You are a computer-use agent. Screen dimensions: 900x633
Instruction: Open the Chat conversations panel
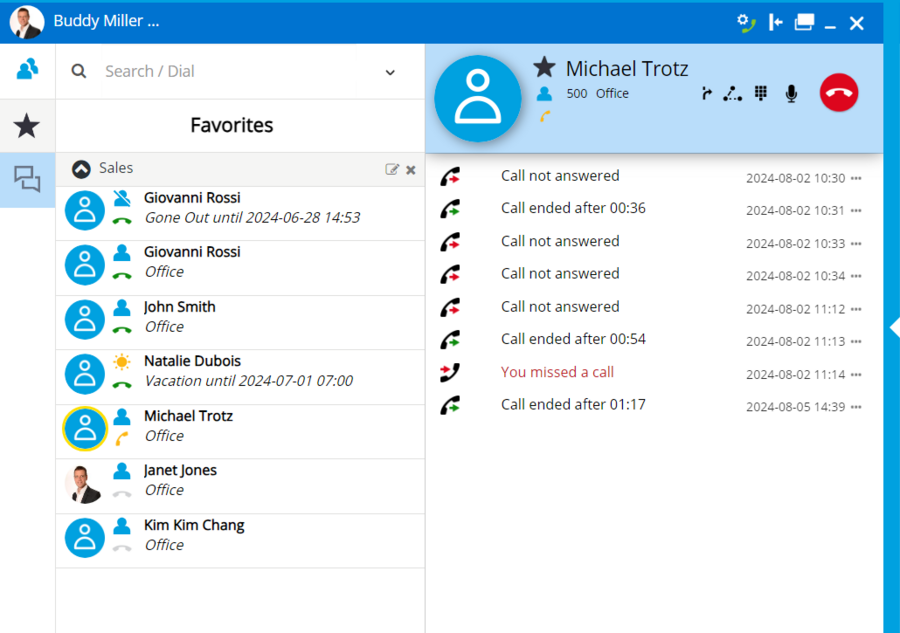27,180
